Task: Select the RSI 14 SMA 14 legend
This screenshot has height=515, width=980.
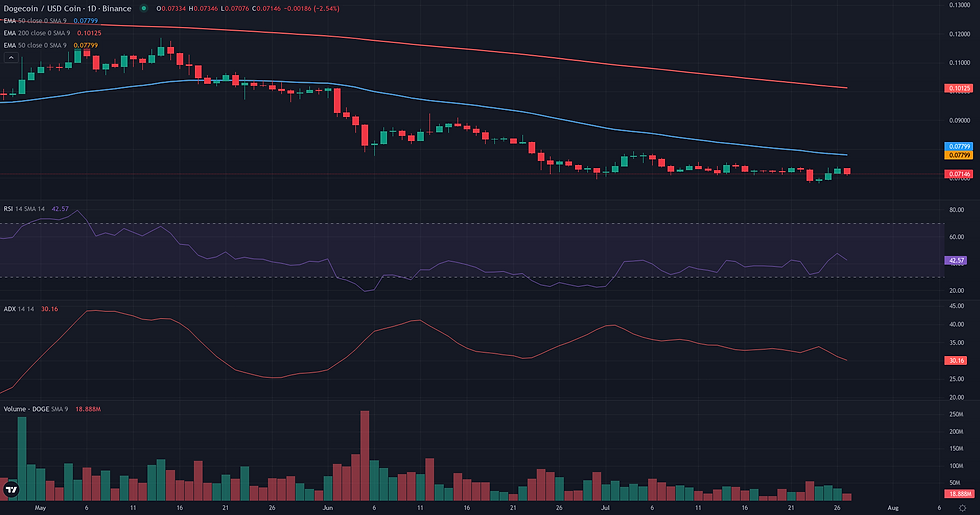Action: pyautogui.click(x=36, y=209)
